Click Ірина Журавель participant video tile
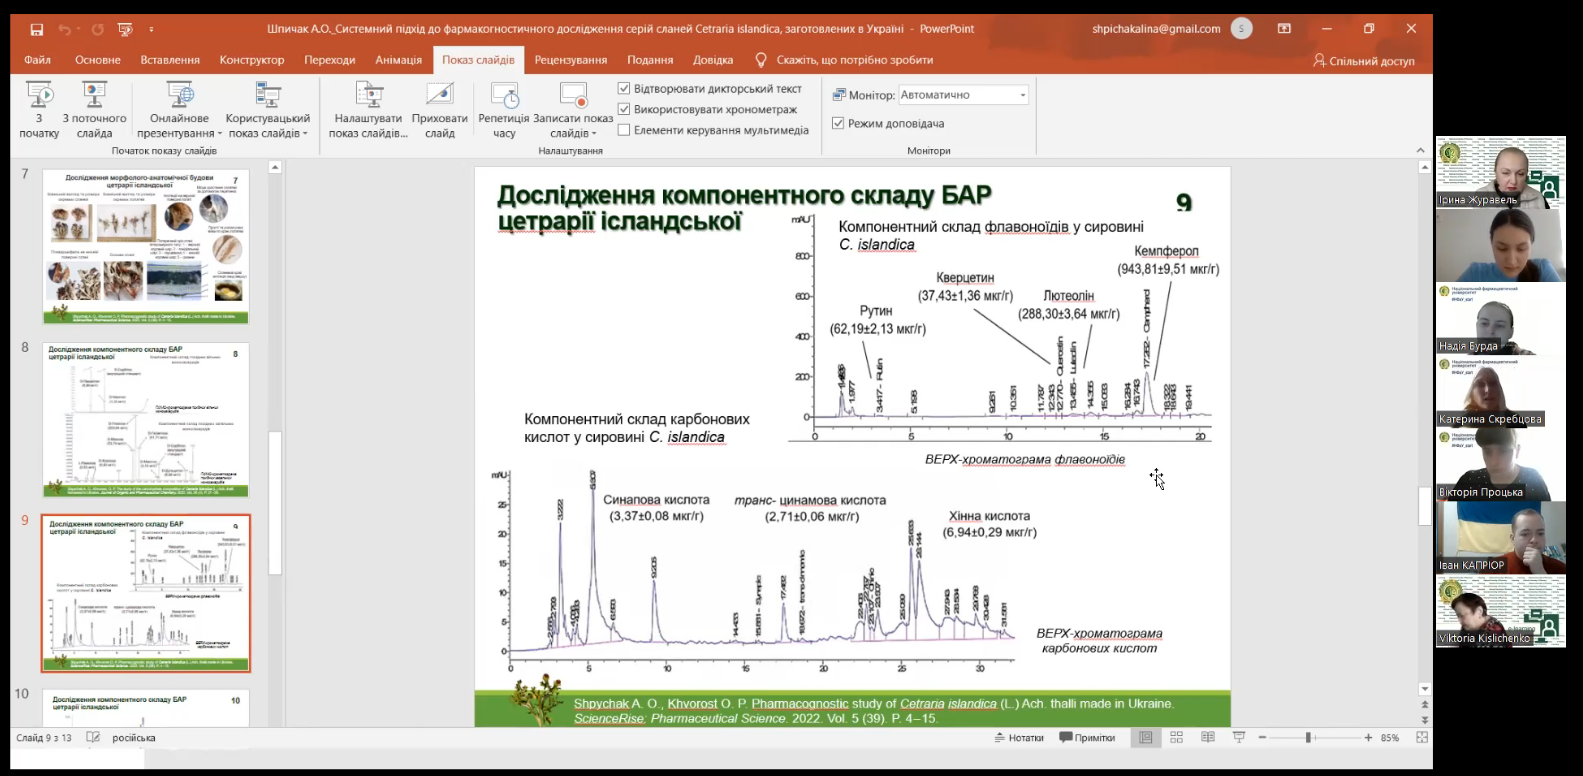This screenshot has height=776, width=1583. [1500, 172]
